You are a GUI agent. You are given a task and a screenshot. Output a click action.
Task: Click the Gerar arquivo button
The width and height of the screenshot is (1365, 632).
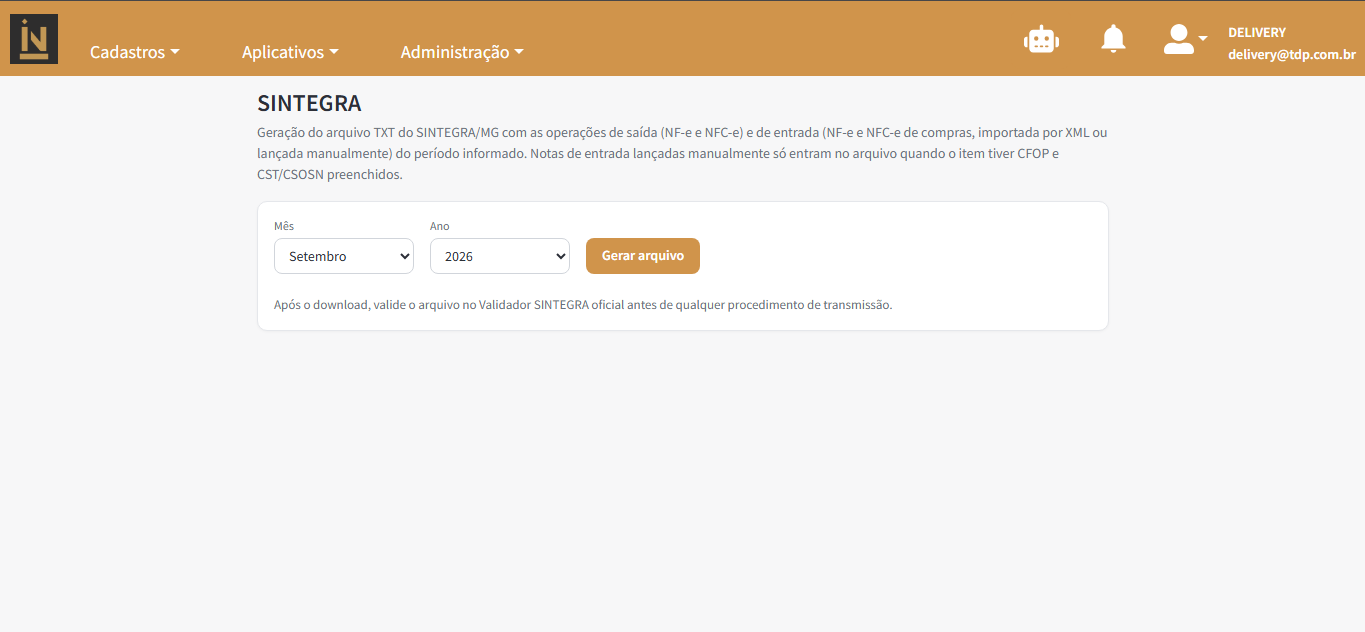coord(643,256)
